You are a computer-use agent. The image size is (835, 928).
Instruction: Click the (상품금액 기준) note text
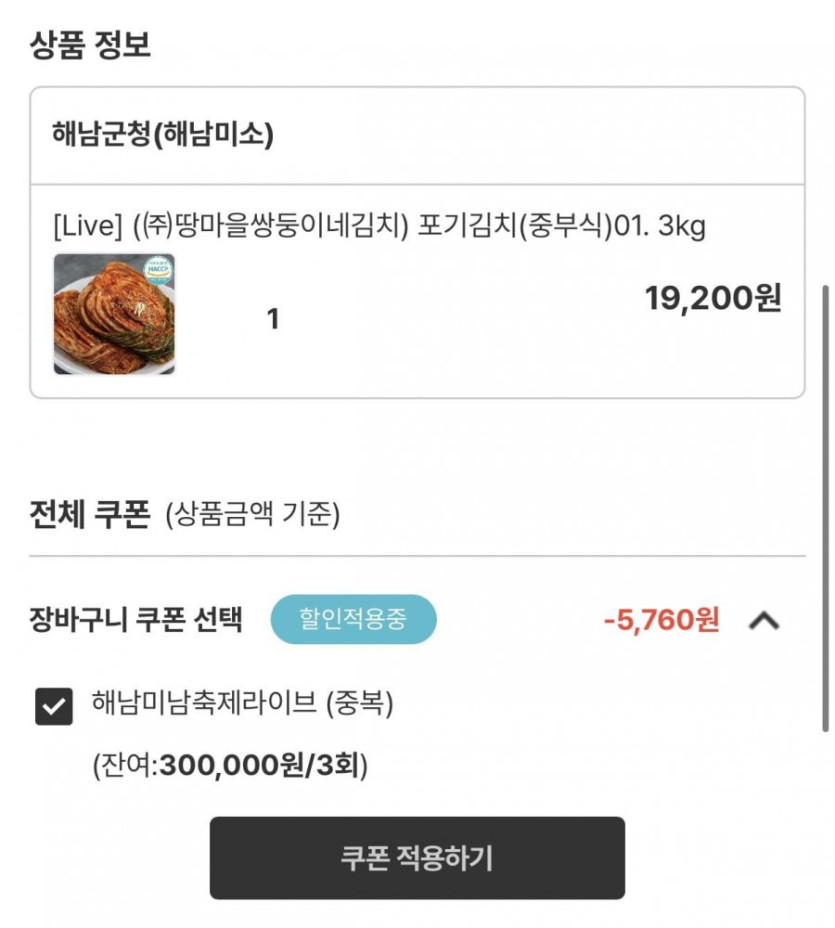point(252,516)
